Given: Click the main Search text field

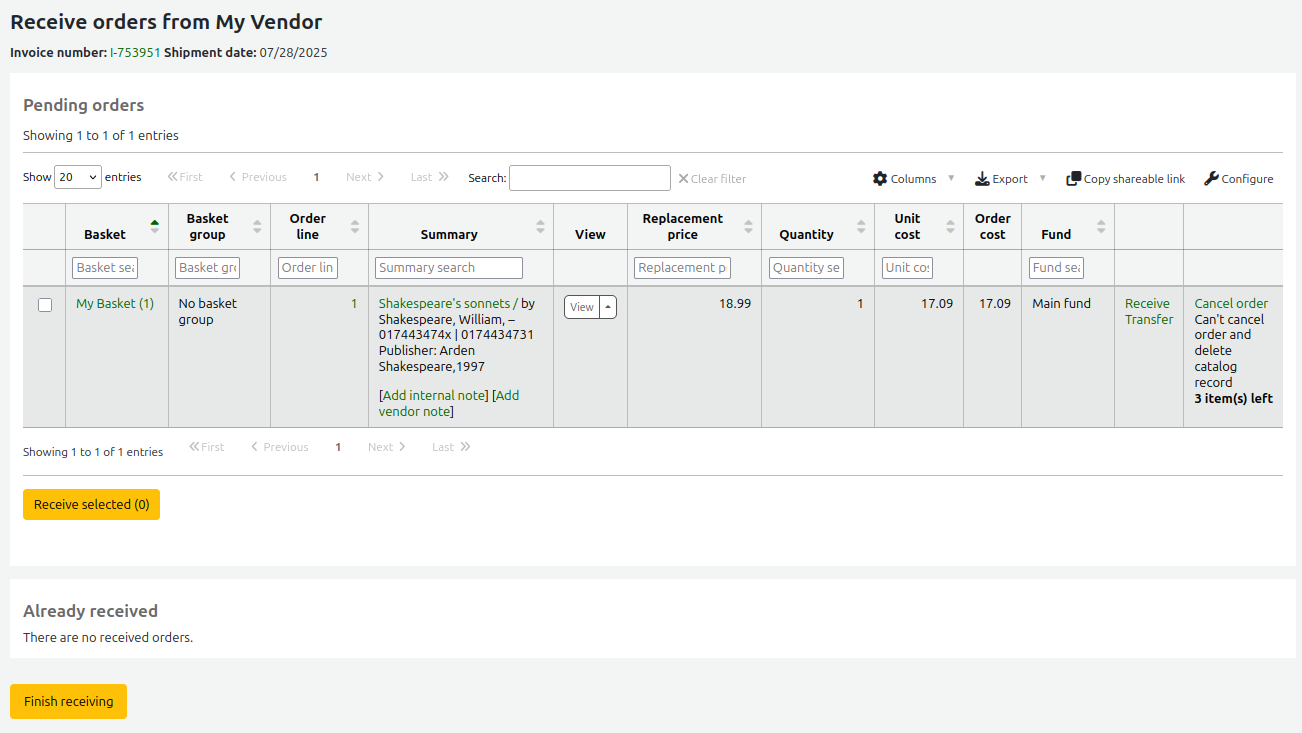Looking at the screenshot, I should tap(589, 178).
